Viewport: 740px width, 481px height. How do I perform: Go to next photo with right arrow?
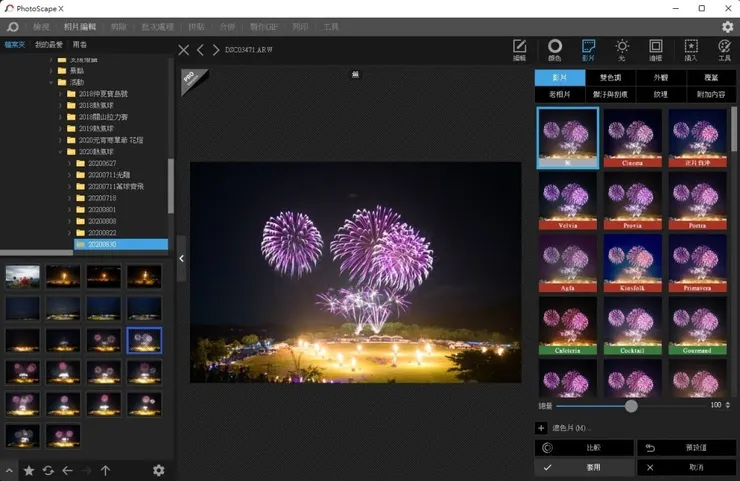tap(216, 49)
